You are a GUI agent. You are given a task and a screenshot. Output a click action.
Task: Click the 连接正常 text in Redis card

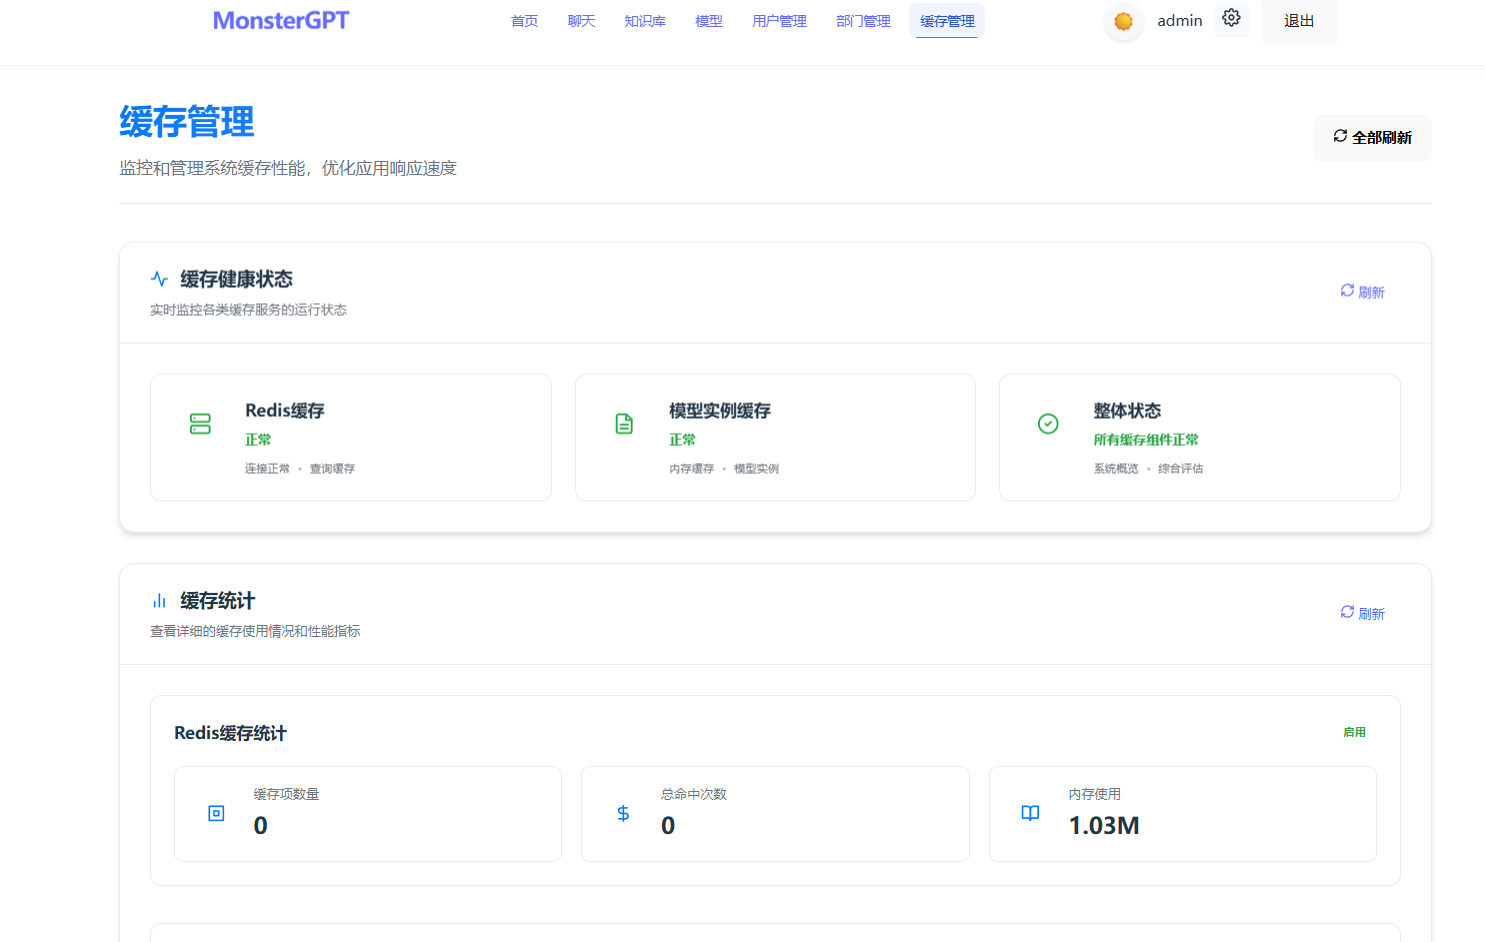[267, 469]
